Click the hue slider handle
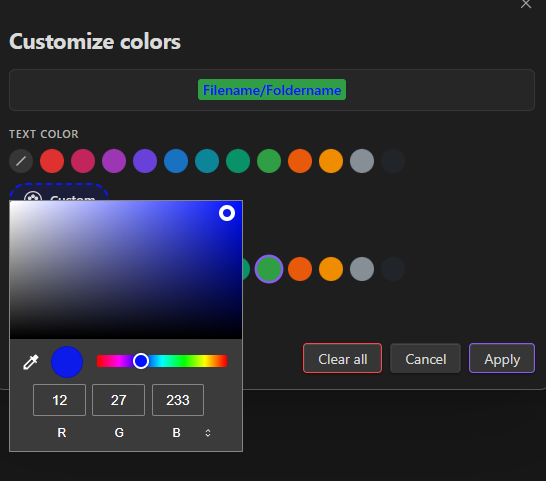Screen dimensions: 546x481 click(141, 361)
